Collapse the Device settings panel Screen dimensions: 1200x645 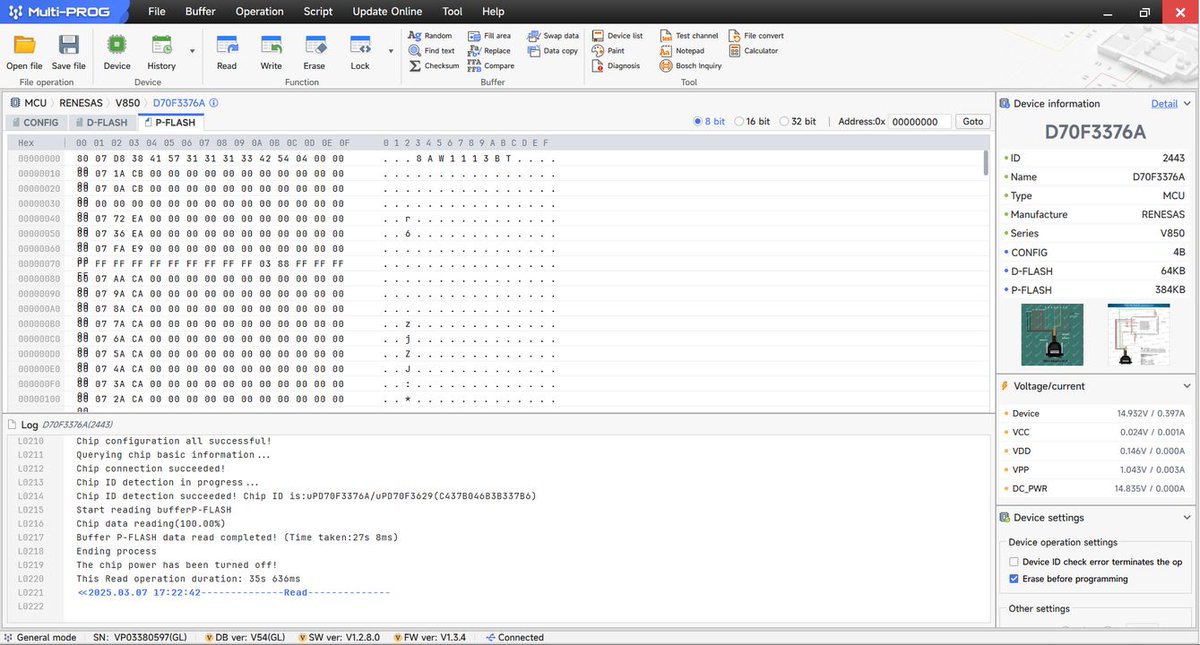[x=1187, y=518]
